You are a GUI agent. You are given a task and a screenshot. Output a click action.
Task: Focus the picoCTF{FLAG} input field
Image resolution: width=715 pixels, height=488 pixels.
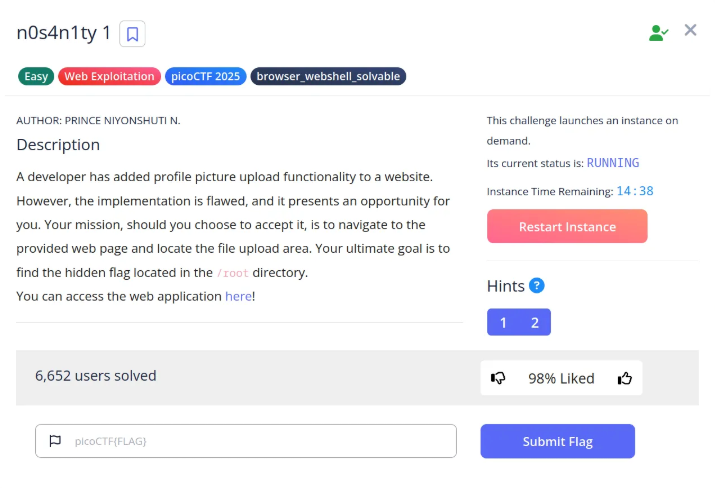(246, 441)
